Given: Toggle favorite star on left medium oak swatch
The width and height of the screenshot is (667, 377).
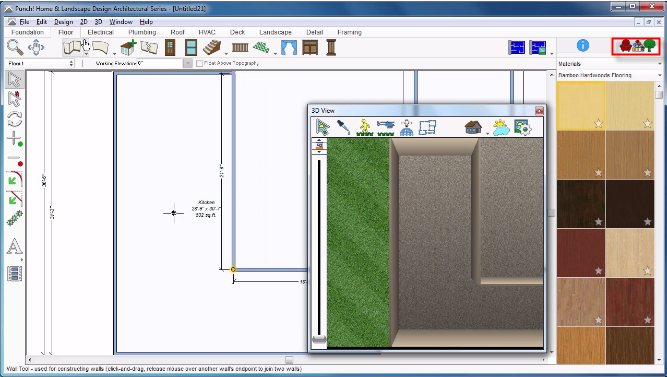Looking at the screenshot, I should point(599,172).
